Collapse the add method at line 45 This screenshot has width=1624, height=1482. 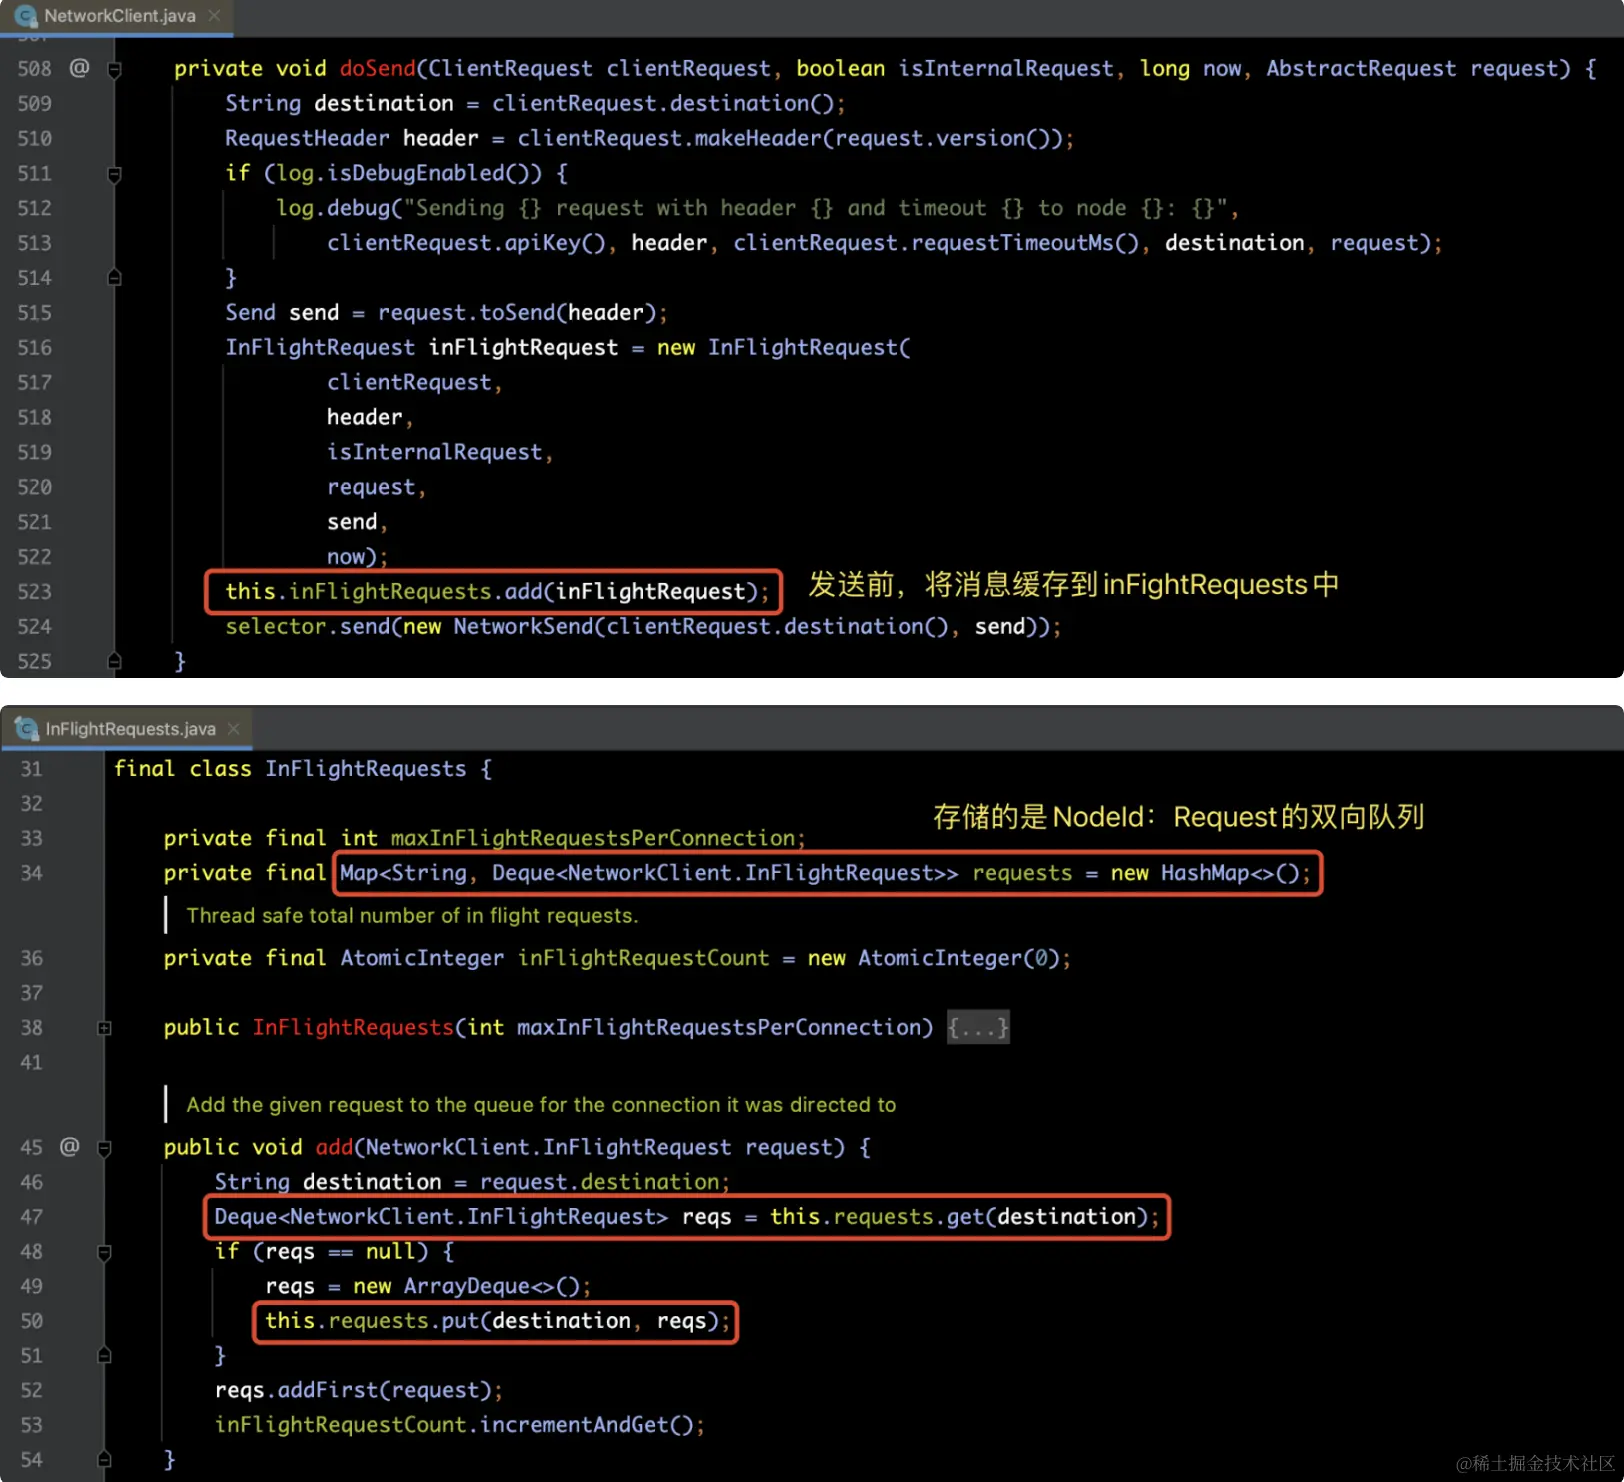(104, 1148)
